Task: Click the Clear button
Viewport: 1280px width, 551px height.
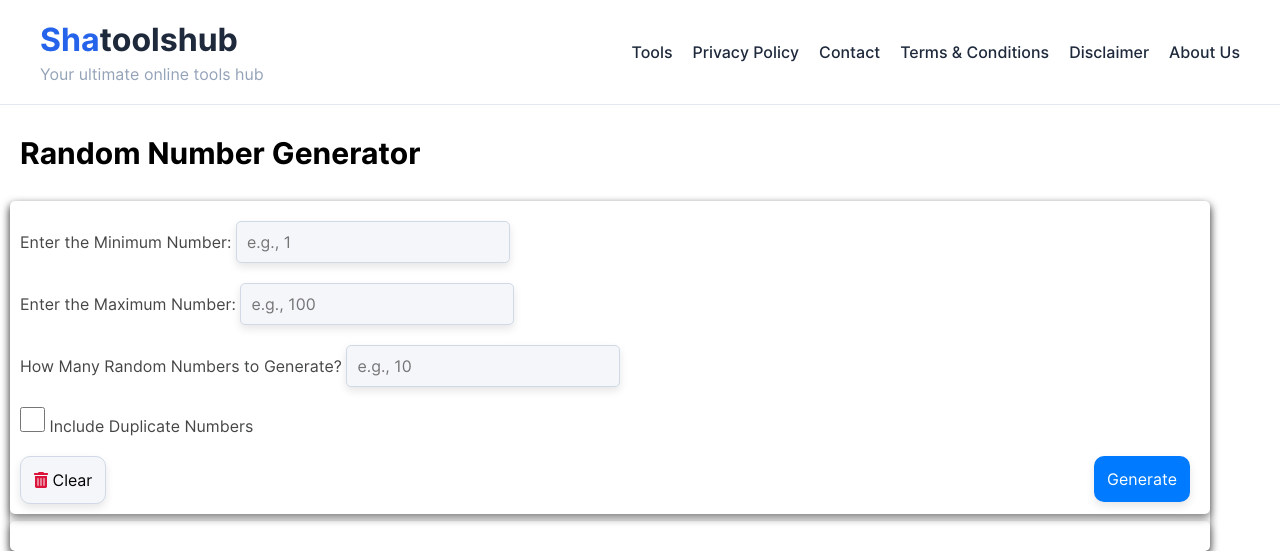Action: 63,480
